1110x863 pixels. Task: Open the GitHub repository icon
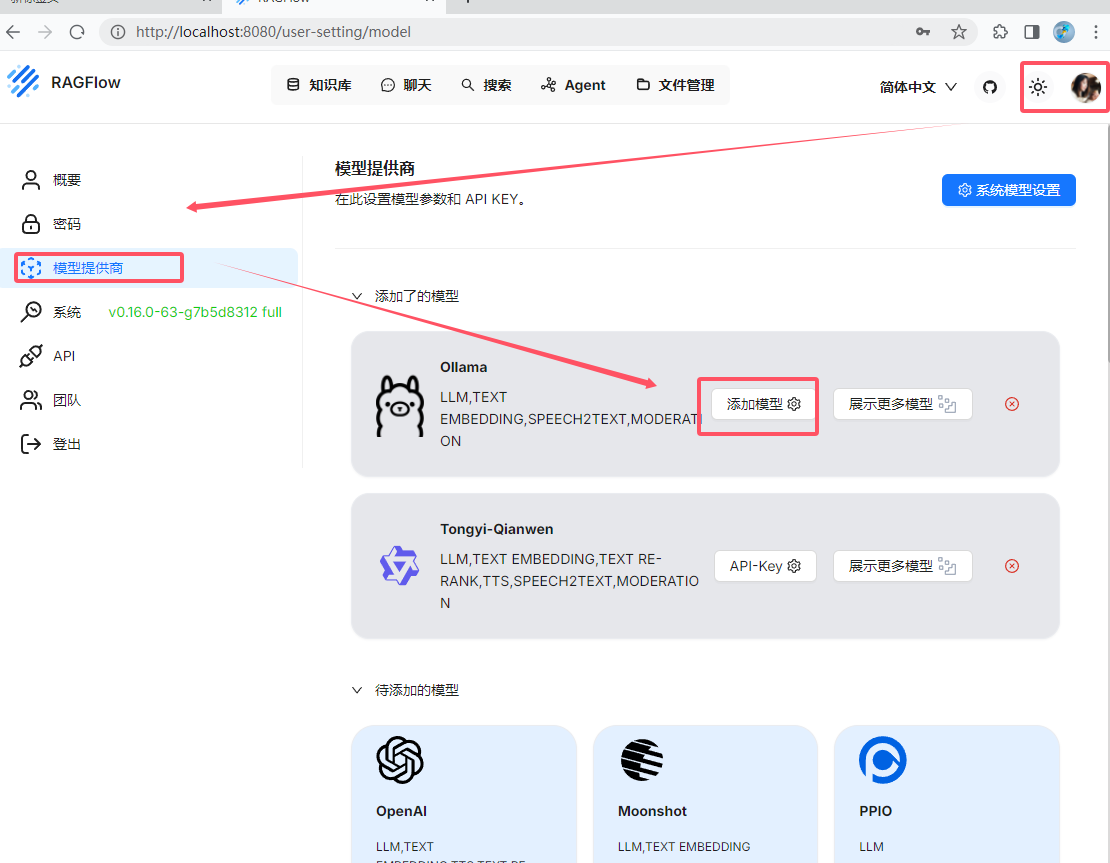tap(990, 86)
